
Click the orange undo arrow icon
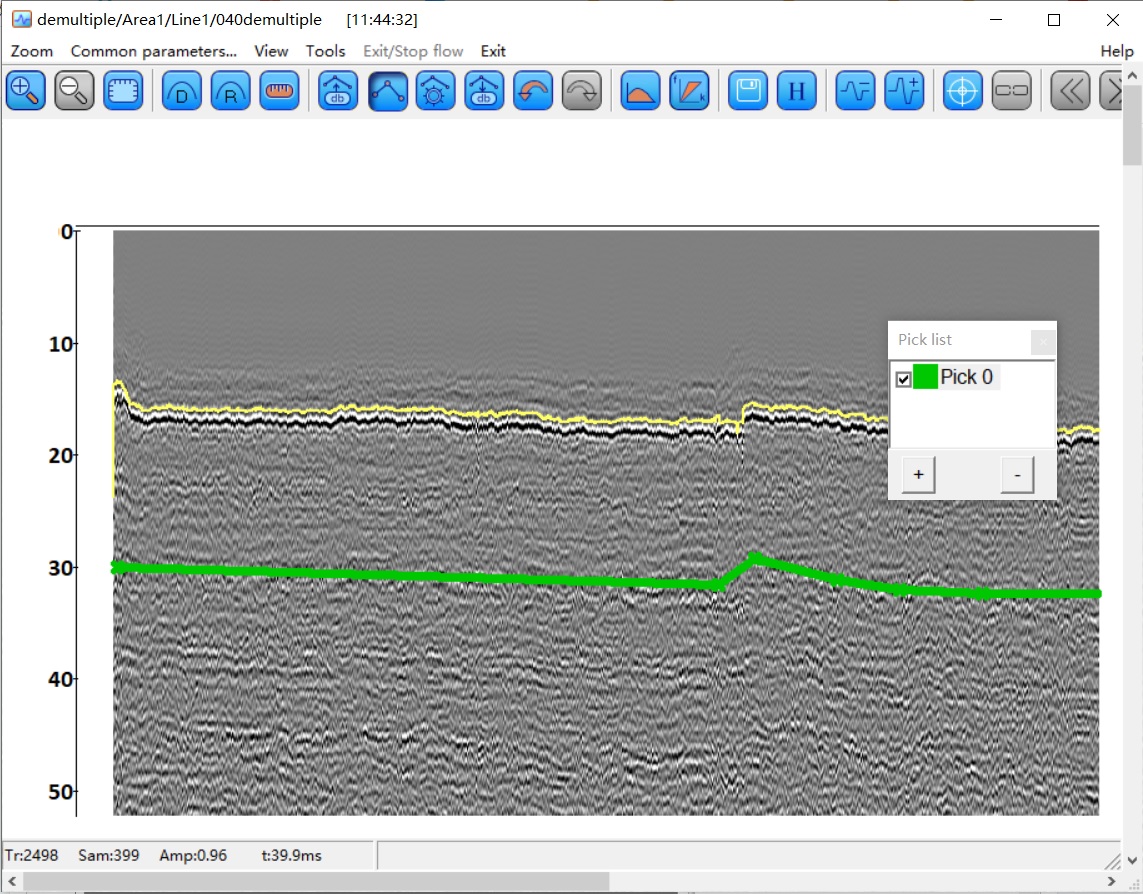tap(533, 91)
